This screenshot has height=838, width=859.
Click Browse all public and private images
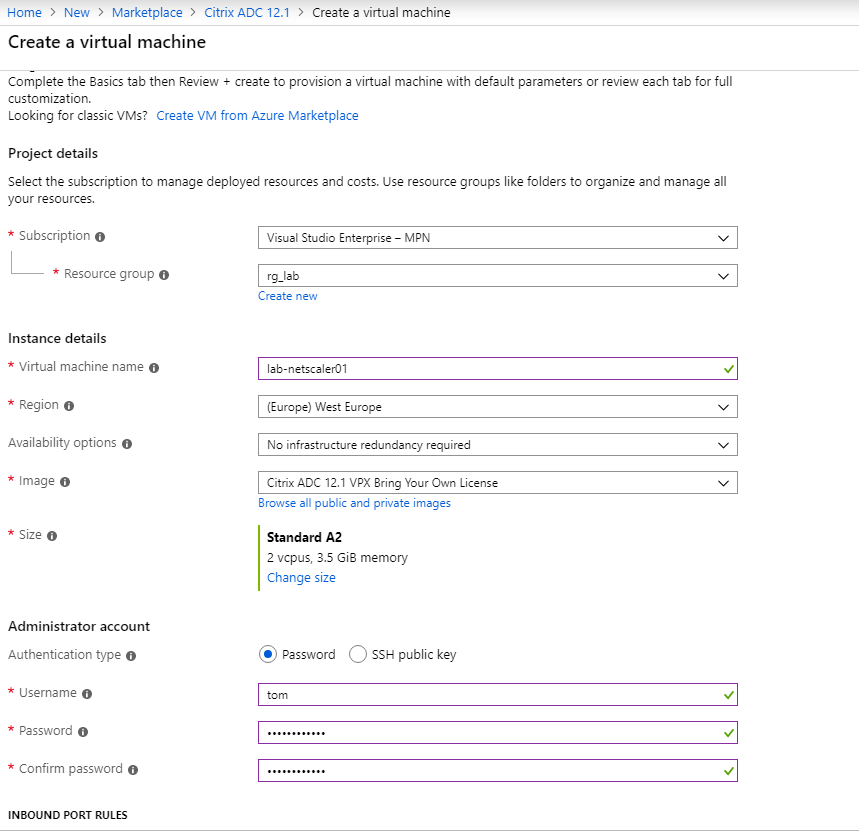point(354,503)
